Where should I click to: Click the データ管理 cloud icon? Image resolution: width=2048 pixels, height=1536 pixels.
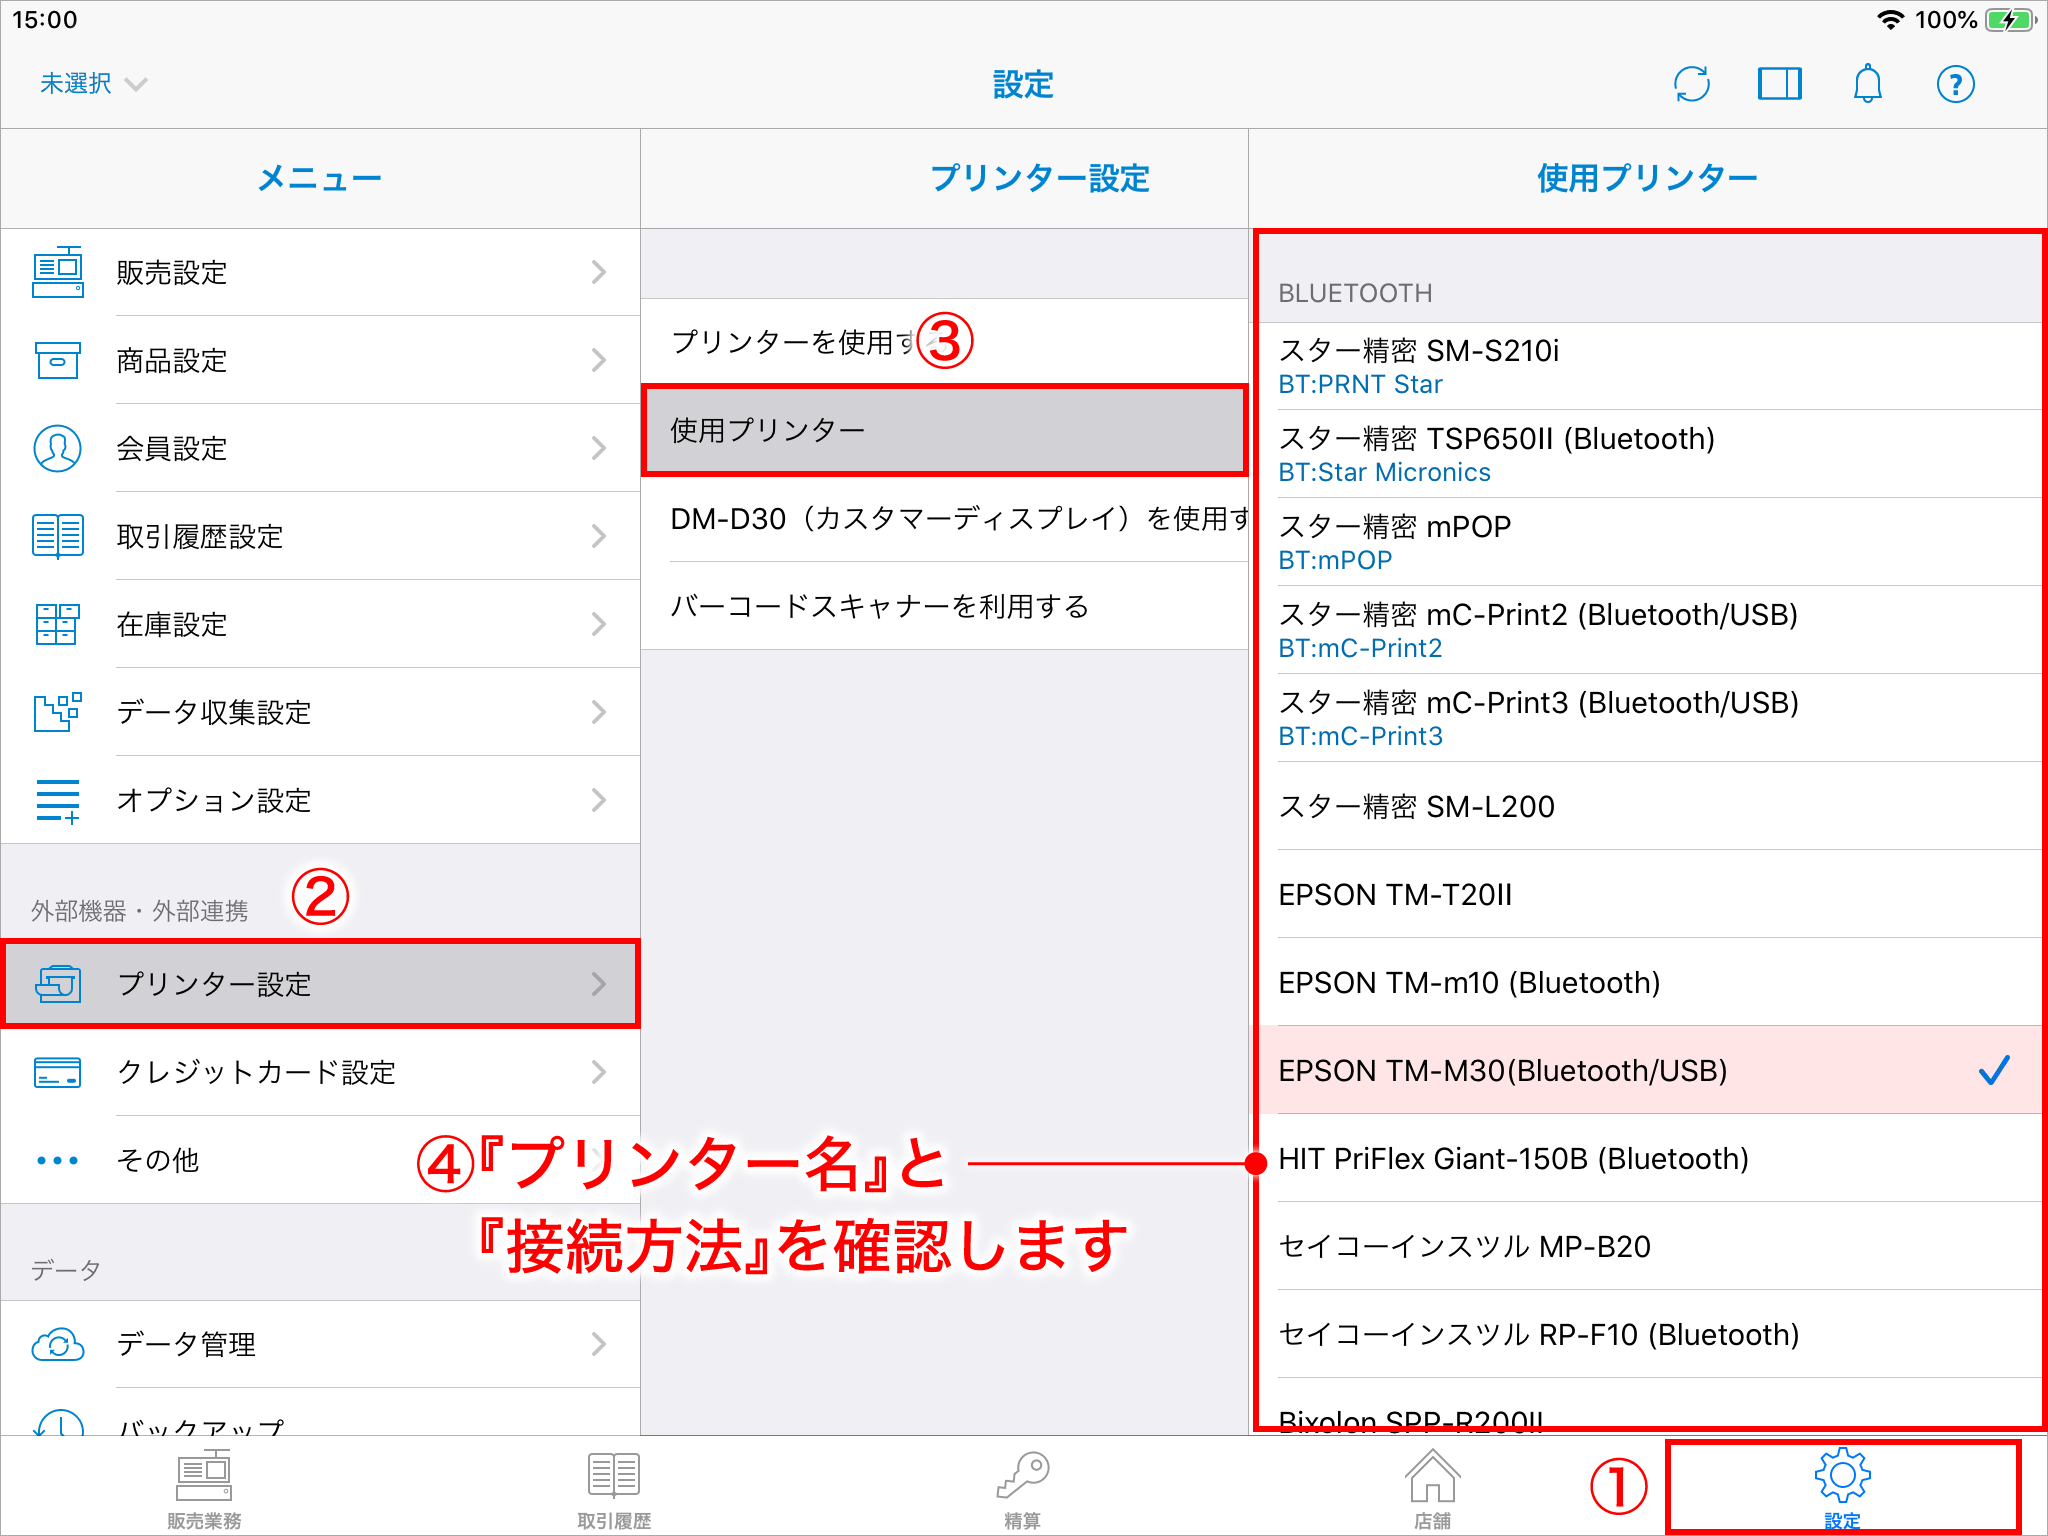coord(58,1344)
